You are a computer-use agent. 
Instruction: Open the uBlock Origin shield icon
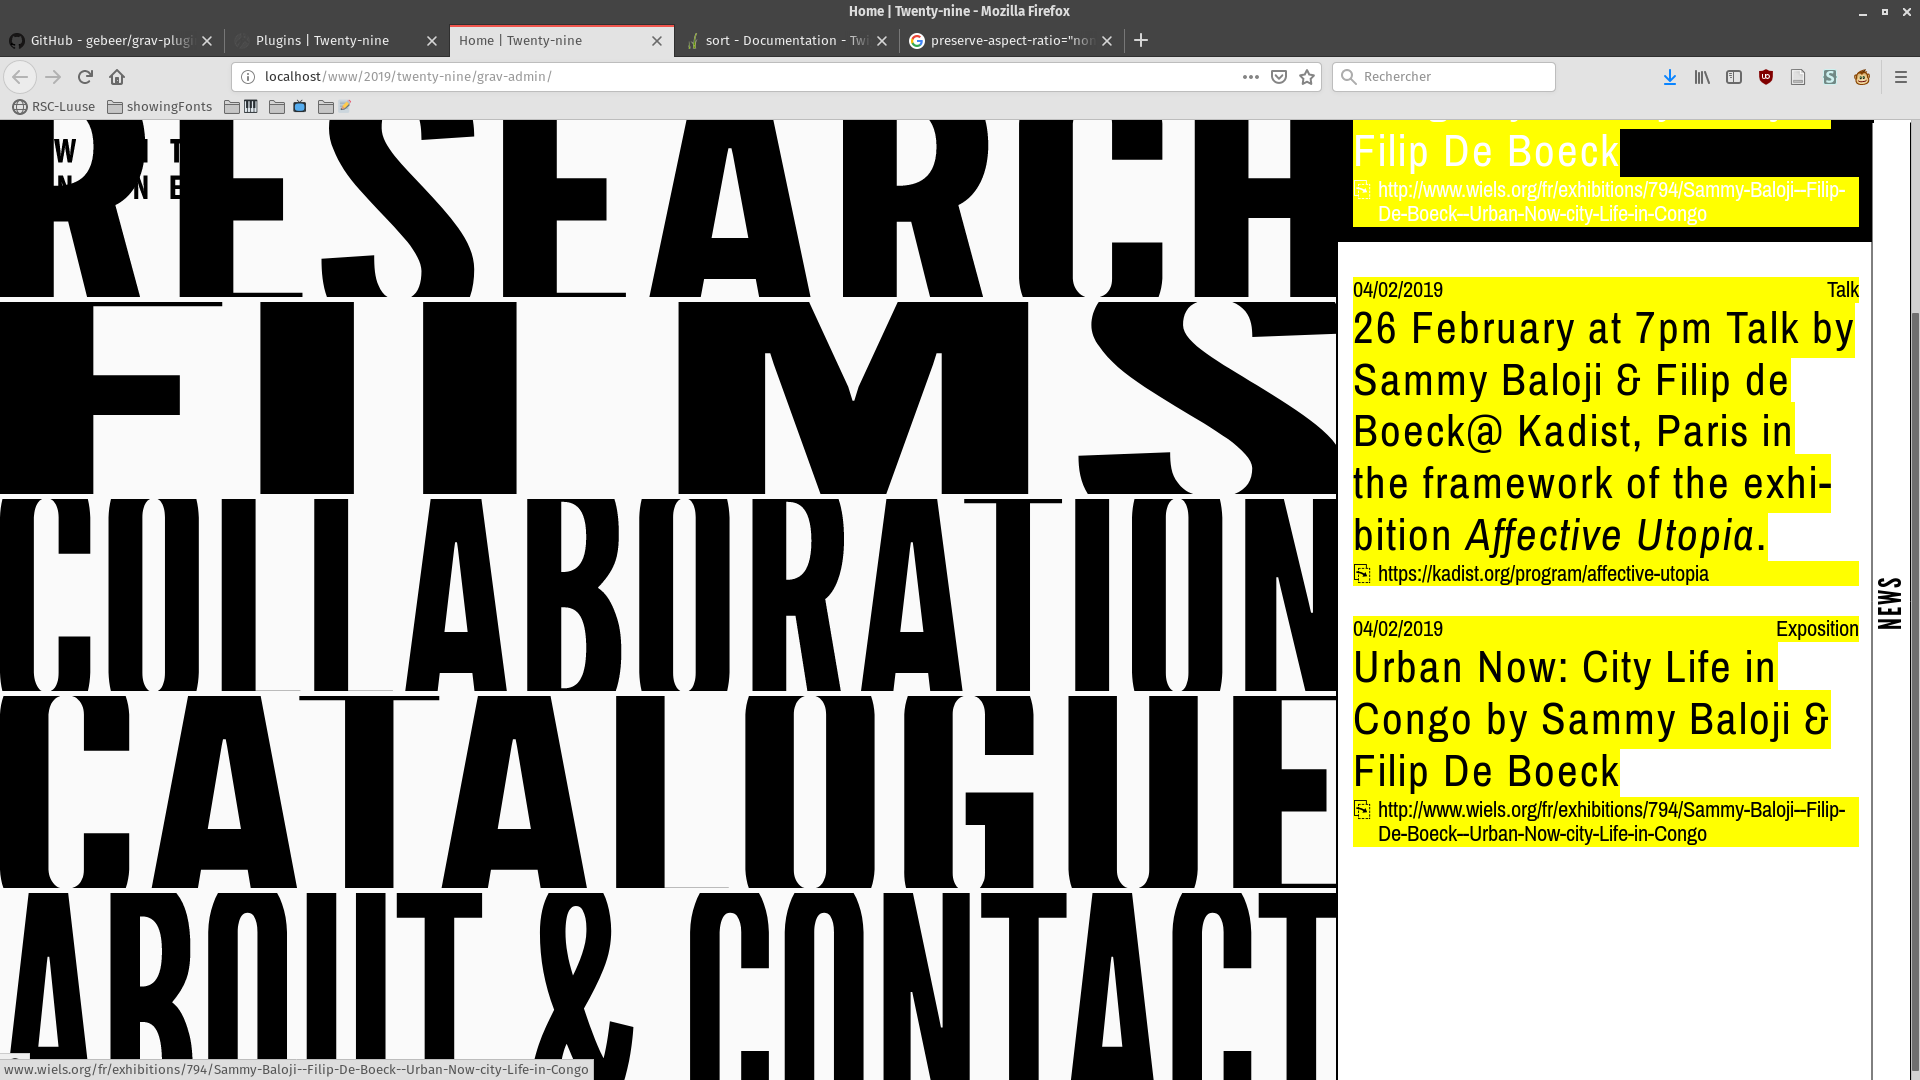pyautogui.click(x=1766, y=77)
